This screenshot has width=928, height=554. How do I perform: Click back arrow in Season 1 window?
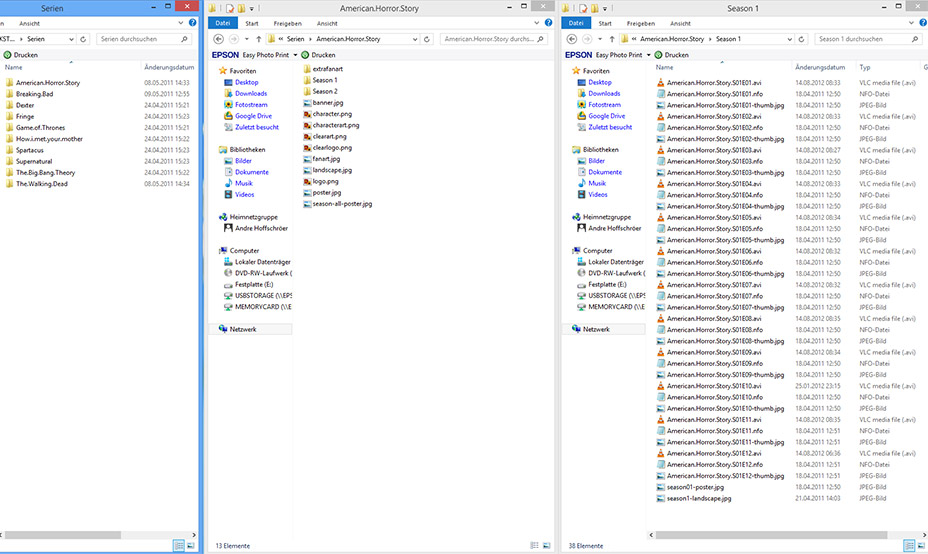click(572, 39)
